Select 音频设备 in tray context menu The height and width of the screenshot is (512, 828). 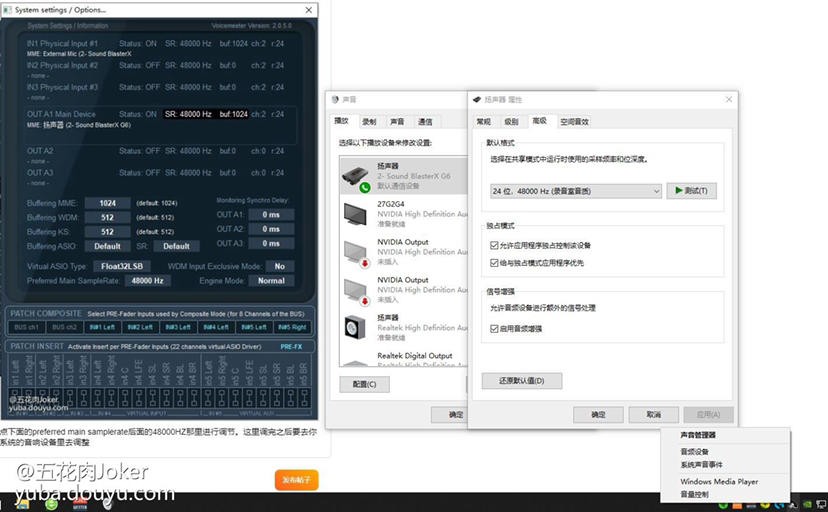694,451
